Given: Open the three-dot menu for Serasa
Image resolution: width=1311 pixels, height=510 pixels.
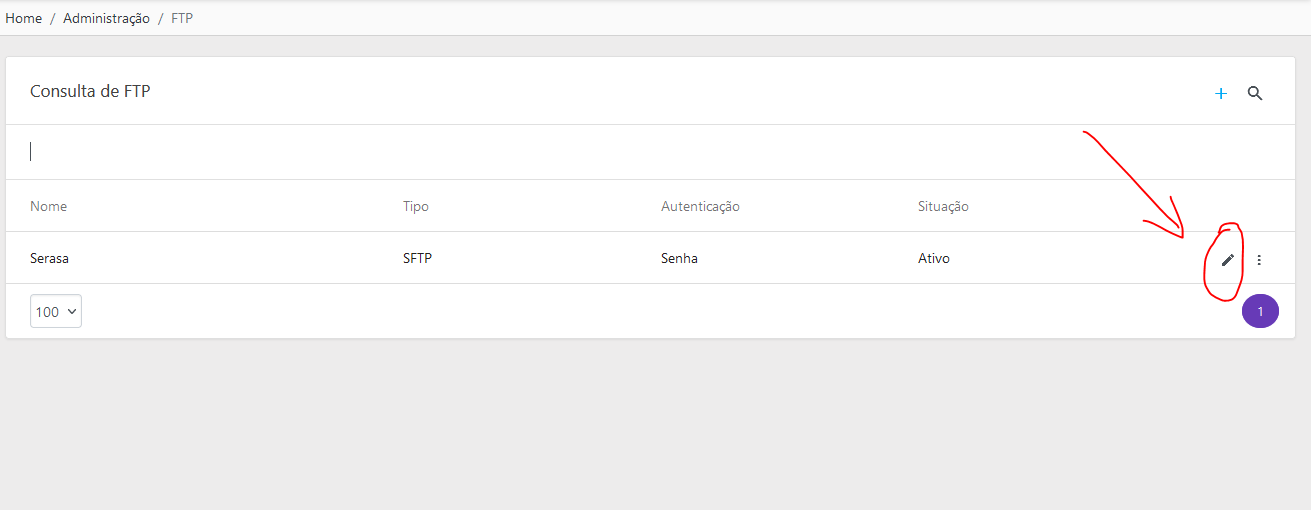Looking at the screenshot, I should [1259, 260].
